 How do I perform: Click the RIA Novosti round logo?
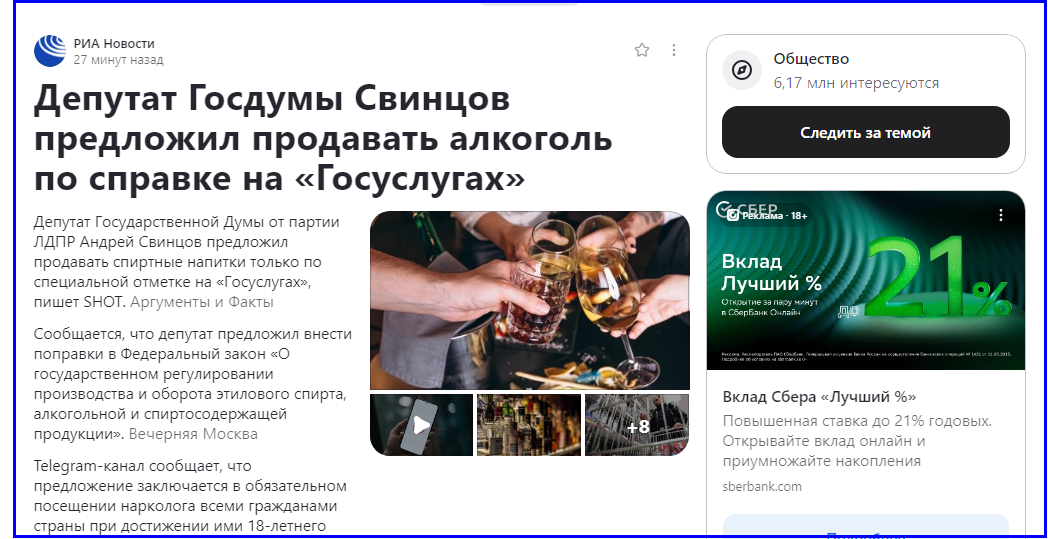(50, 51)
